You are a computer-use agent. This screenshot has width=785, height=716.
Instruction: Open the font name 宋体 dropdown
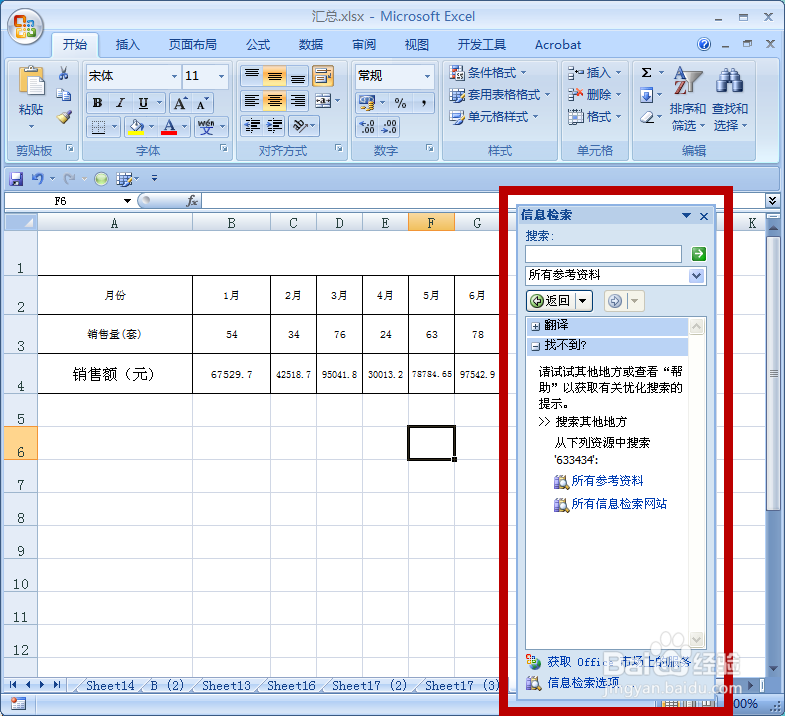(174, 76)
